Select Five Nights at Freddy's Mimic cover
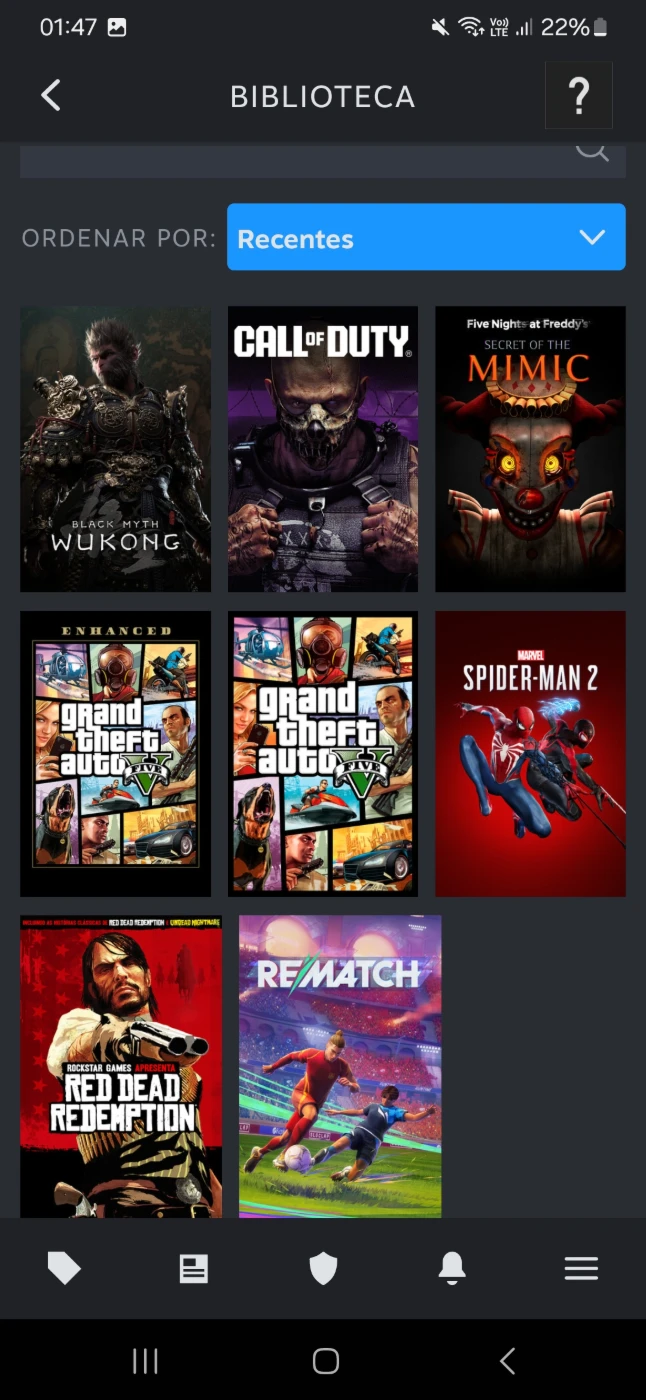 [530, 449]
